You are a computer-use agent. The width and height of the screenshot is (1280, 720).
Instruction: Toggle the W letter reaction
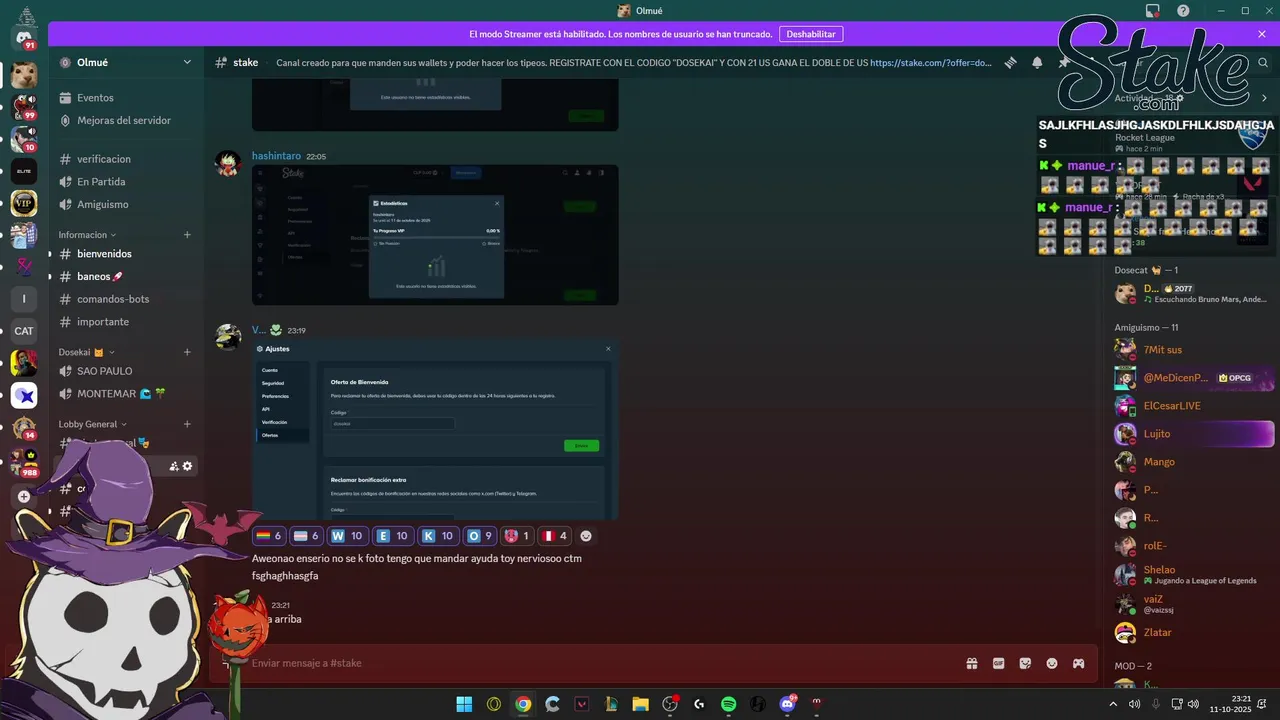347,536
